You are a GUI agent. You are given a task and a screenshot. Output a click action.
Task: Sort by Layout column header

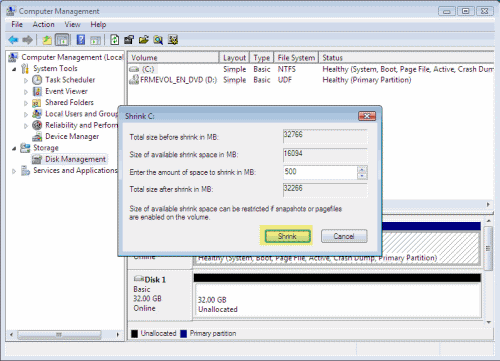tap(234, 58)
